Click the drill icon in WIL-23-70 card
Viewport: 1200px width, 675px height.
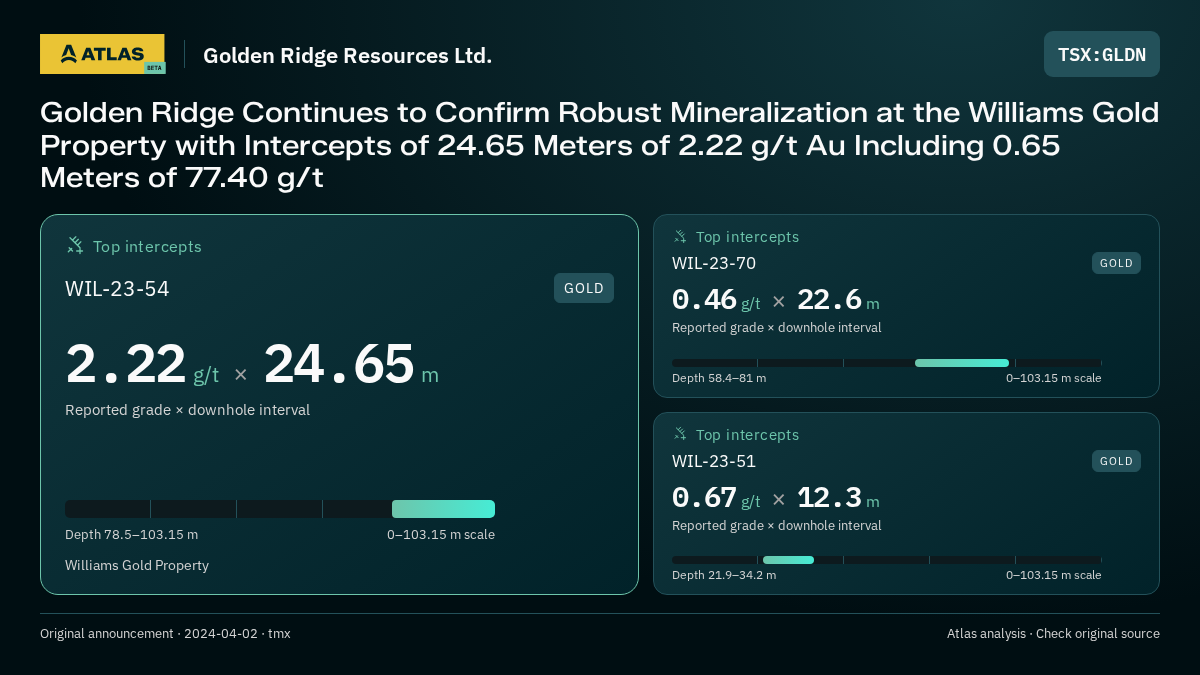[680, 237]
